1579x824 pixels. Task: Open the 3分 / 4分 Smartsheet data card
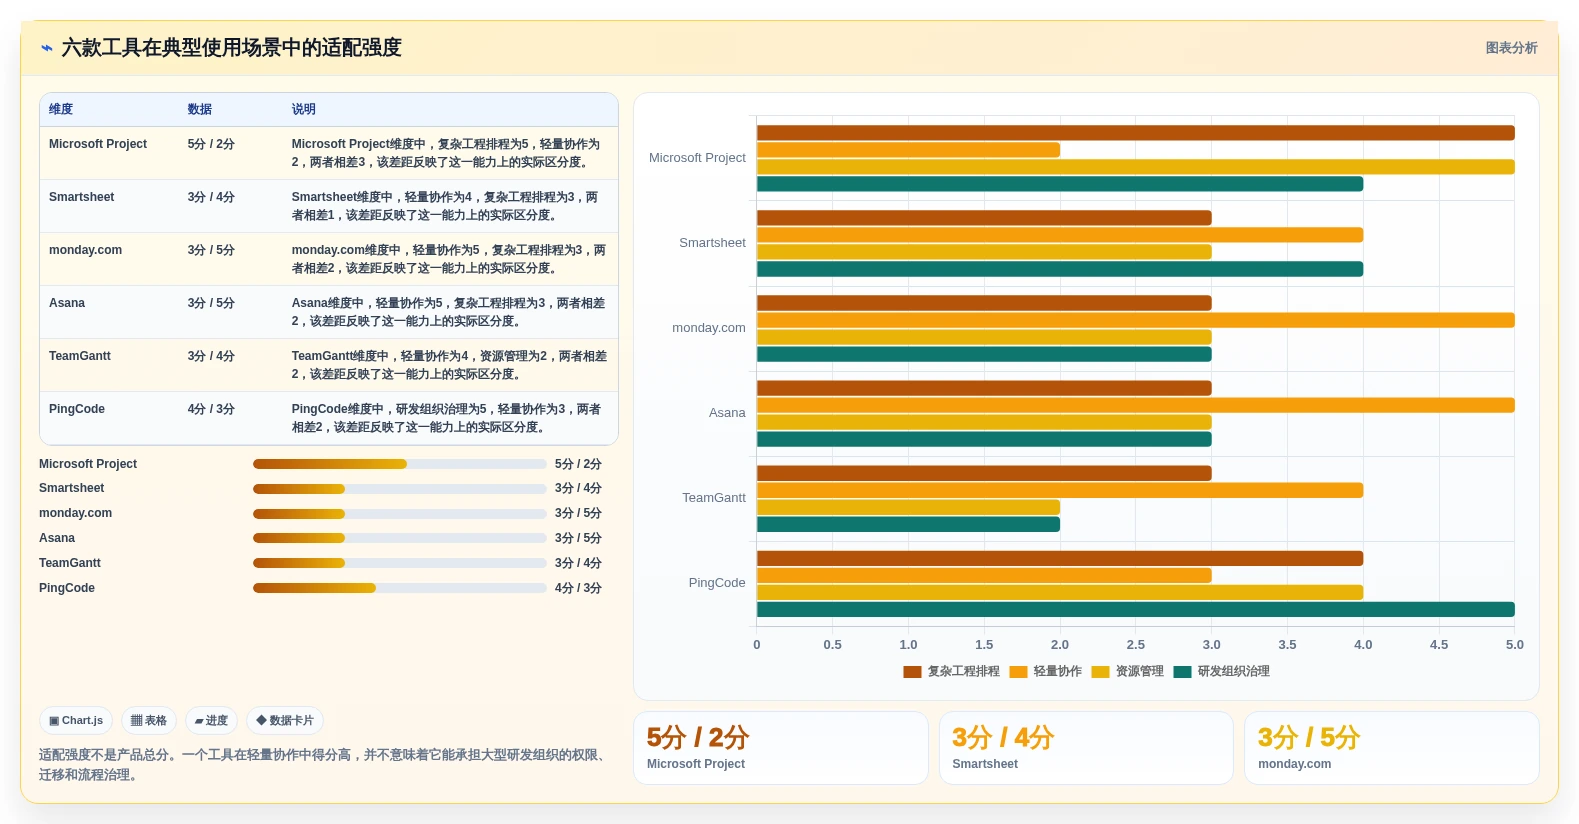click(1086, 748)
